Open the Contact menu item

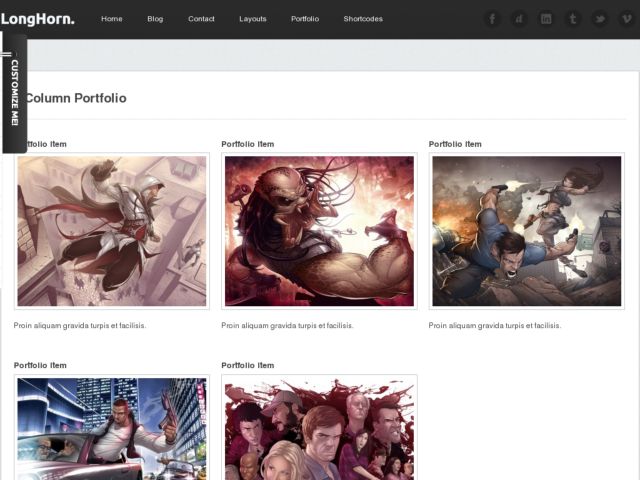pos(201,19)
